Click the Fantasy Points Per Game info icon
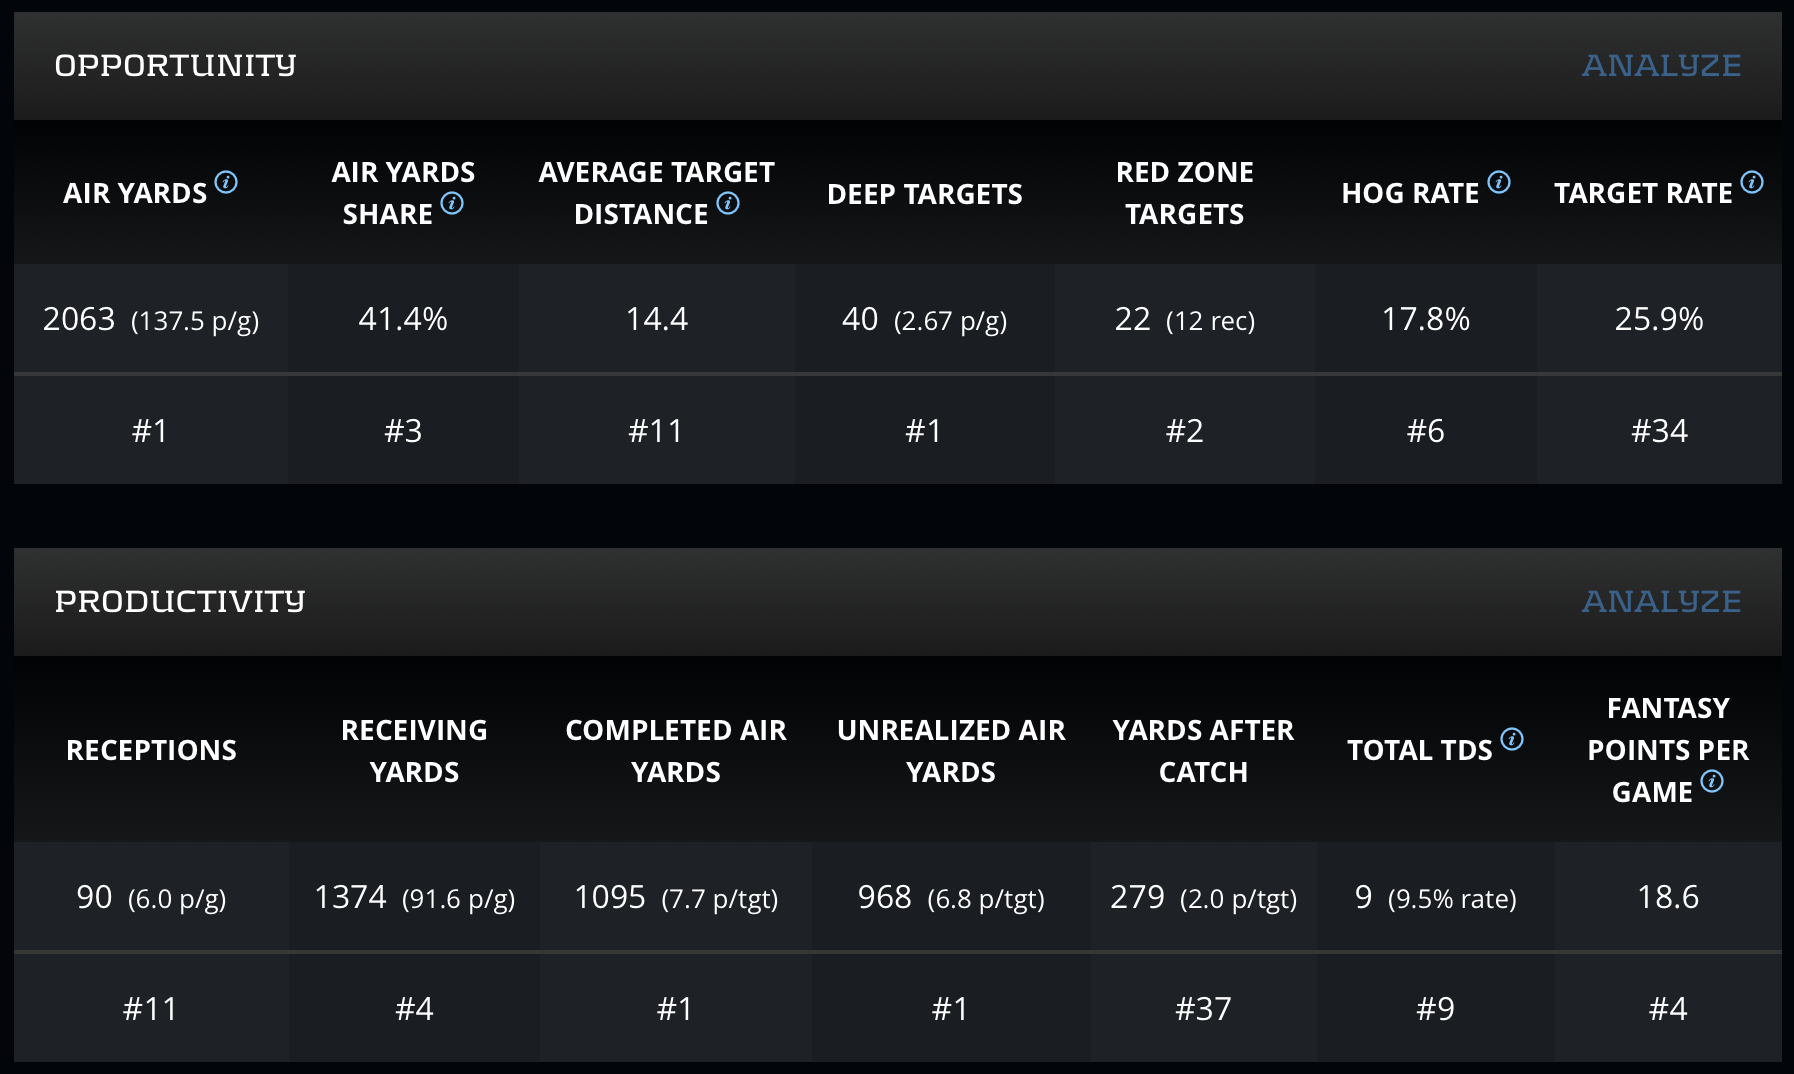Viewport: 1794px width, 1074px height. coord(1712,781)
